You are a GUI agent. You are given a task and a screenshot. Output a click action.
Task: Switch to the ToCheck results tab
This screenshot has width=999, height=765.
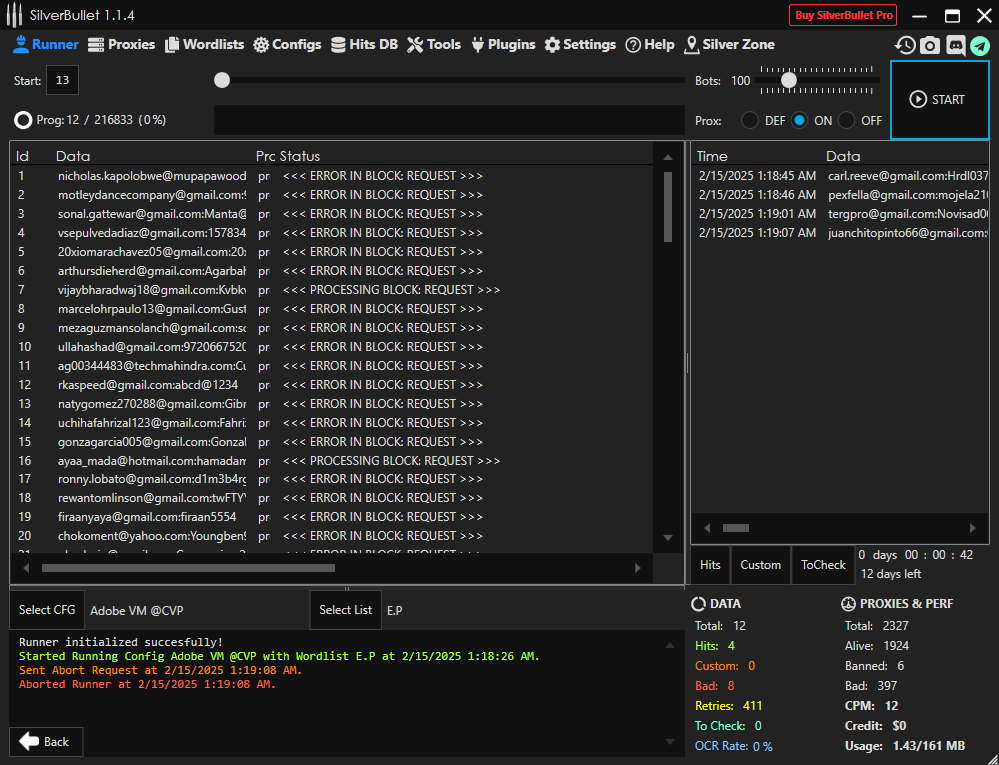point(823,565)
